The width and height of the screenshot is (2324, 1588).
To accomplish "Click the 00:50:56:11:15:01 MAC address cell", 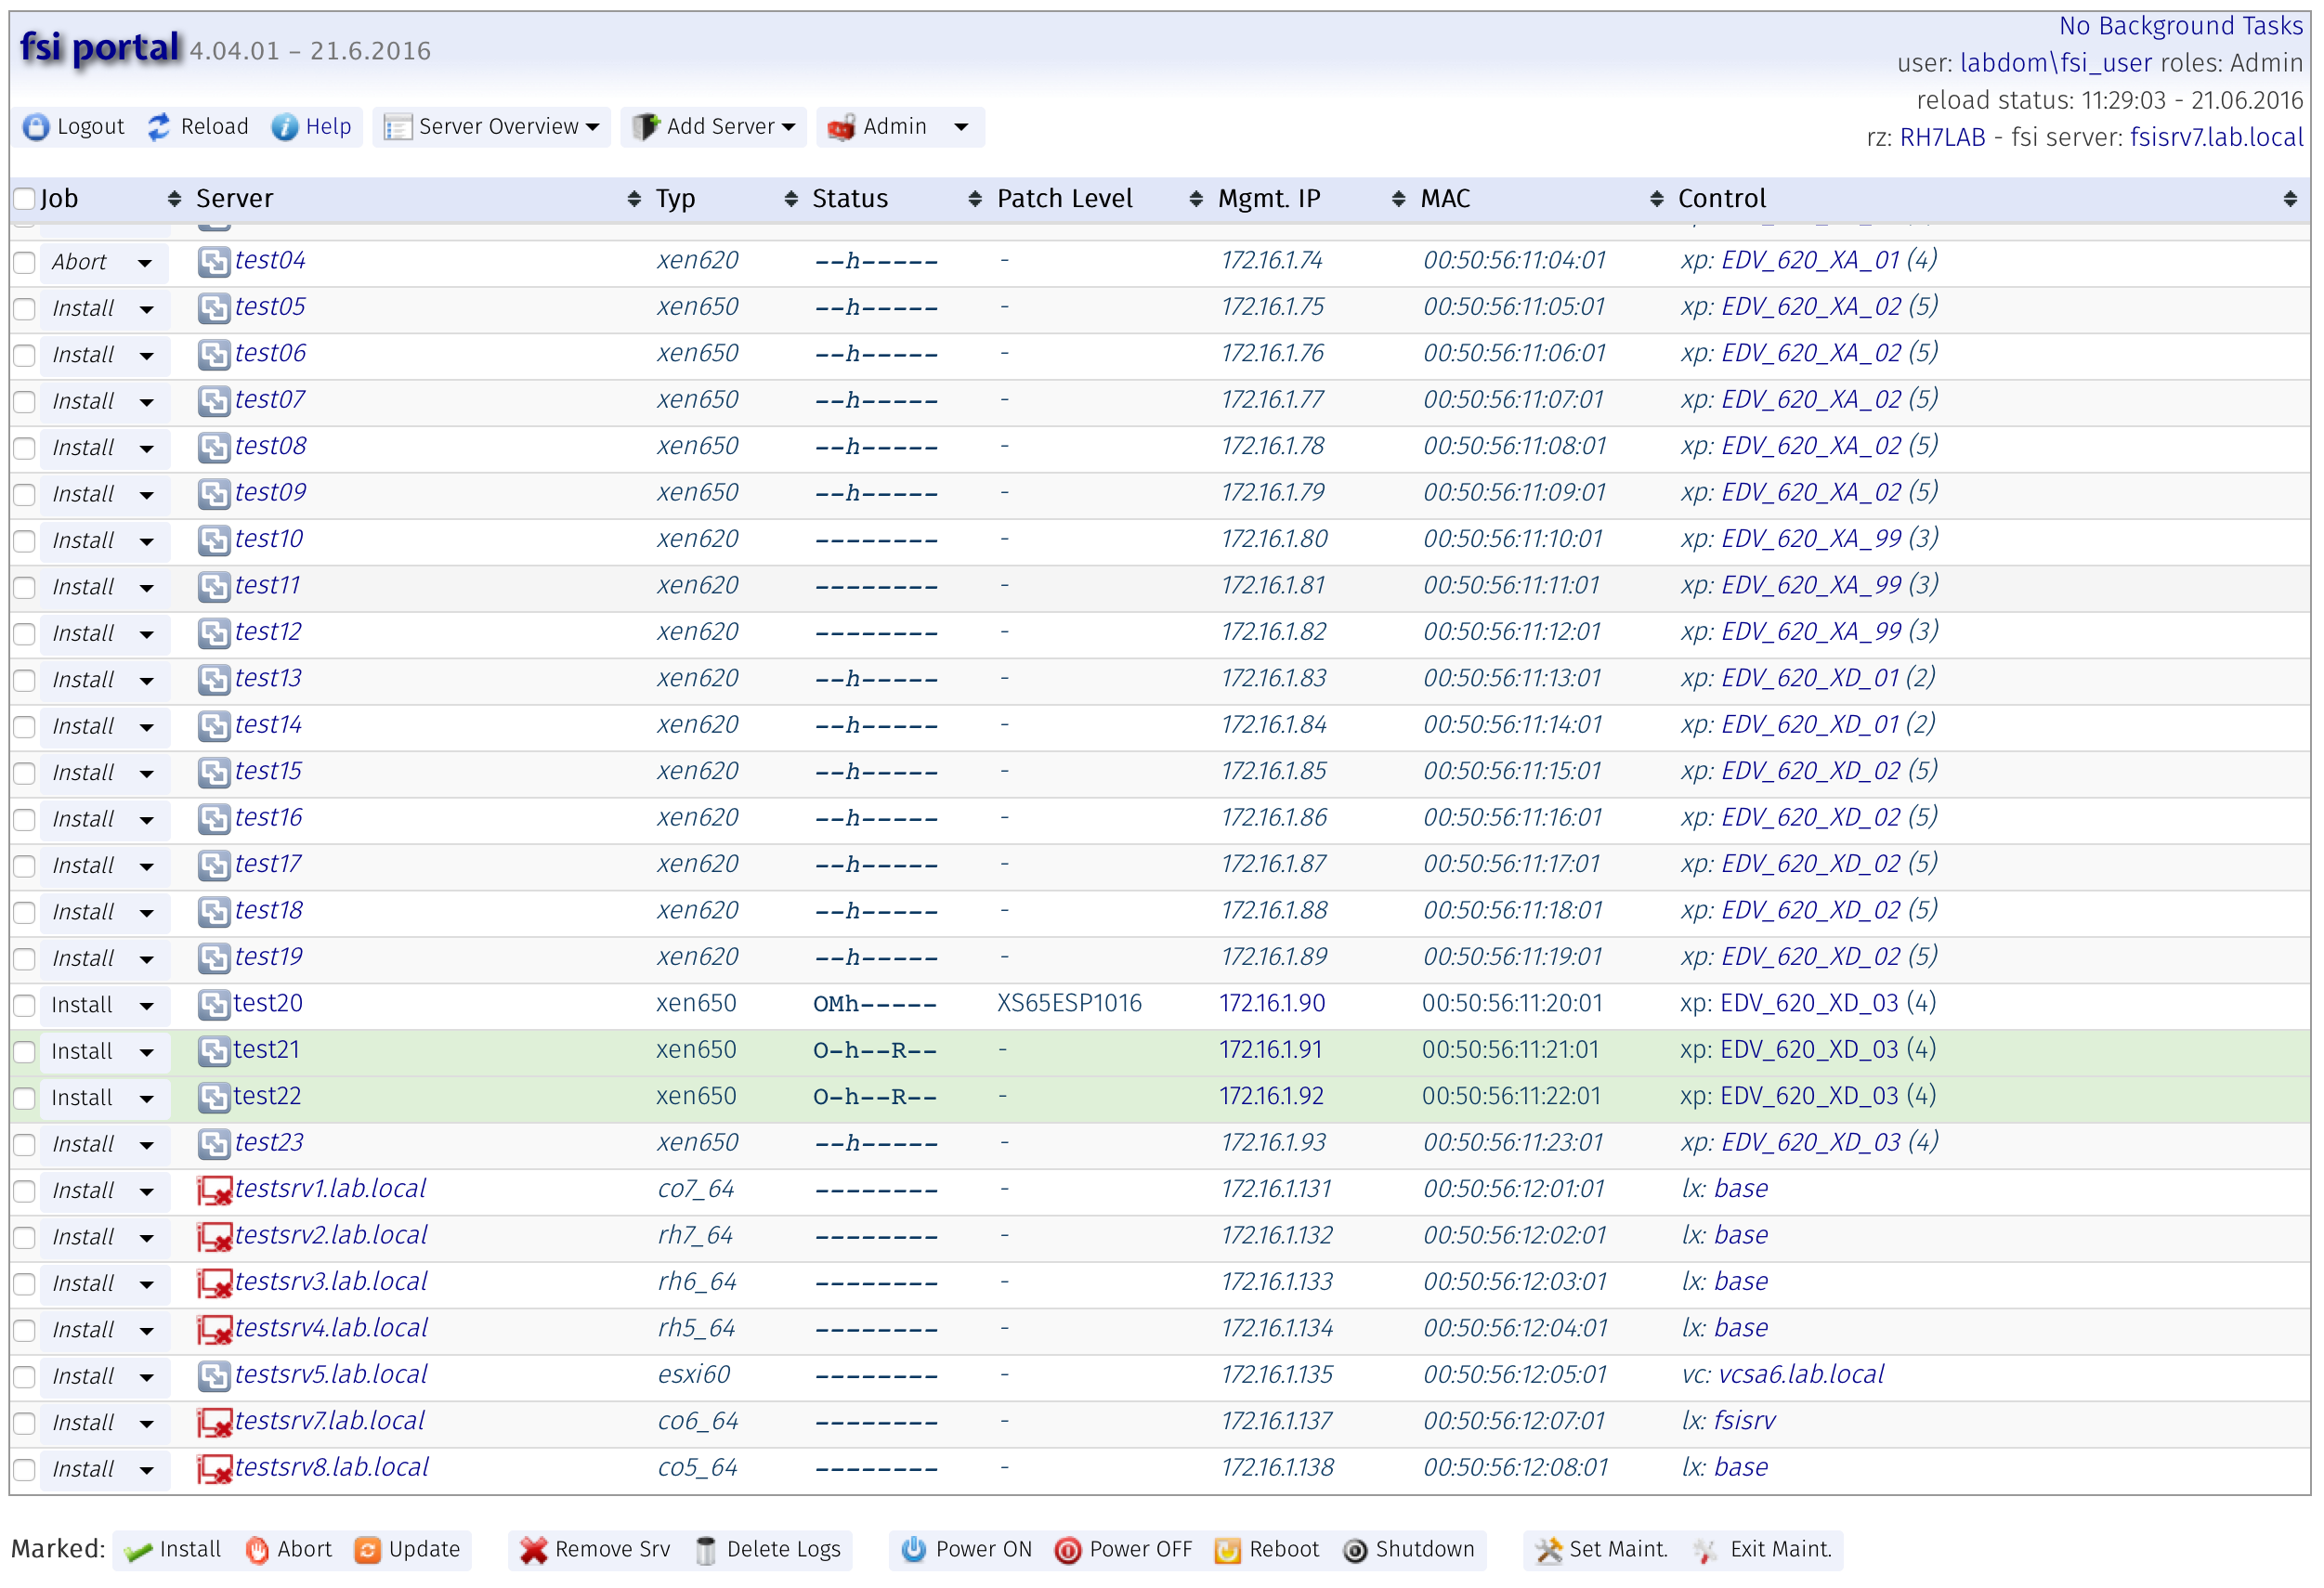I will click(1512, 772).
